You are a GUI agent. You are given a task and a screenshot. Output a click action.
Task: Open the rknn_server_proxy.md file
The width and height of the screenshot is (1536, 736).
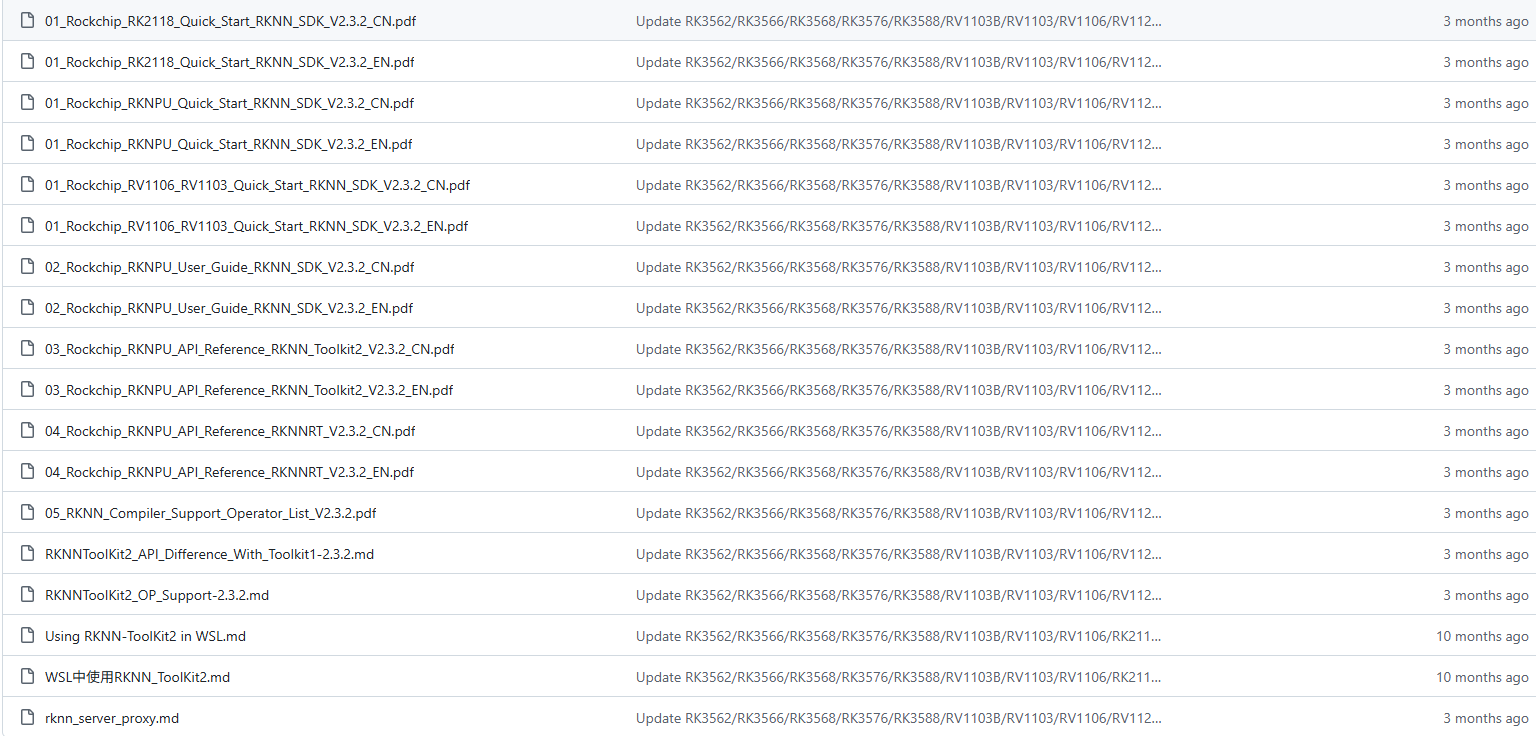[112, 718]
